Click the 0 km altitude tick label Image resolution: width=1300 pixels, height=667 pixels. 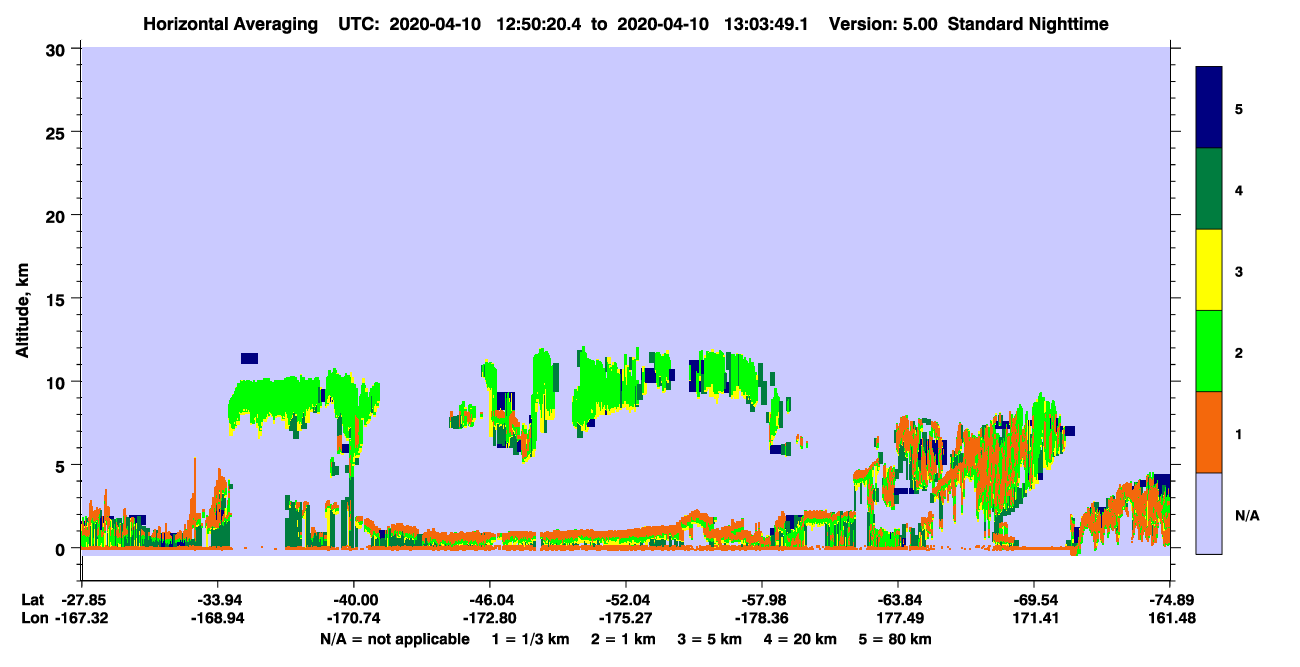click(62, 549)
